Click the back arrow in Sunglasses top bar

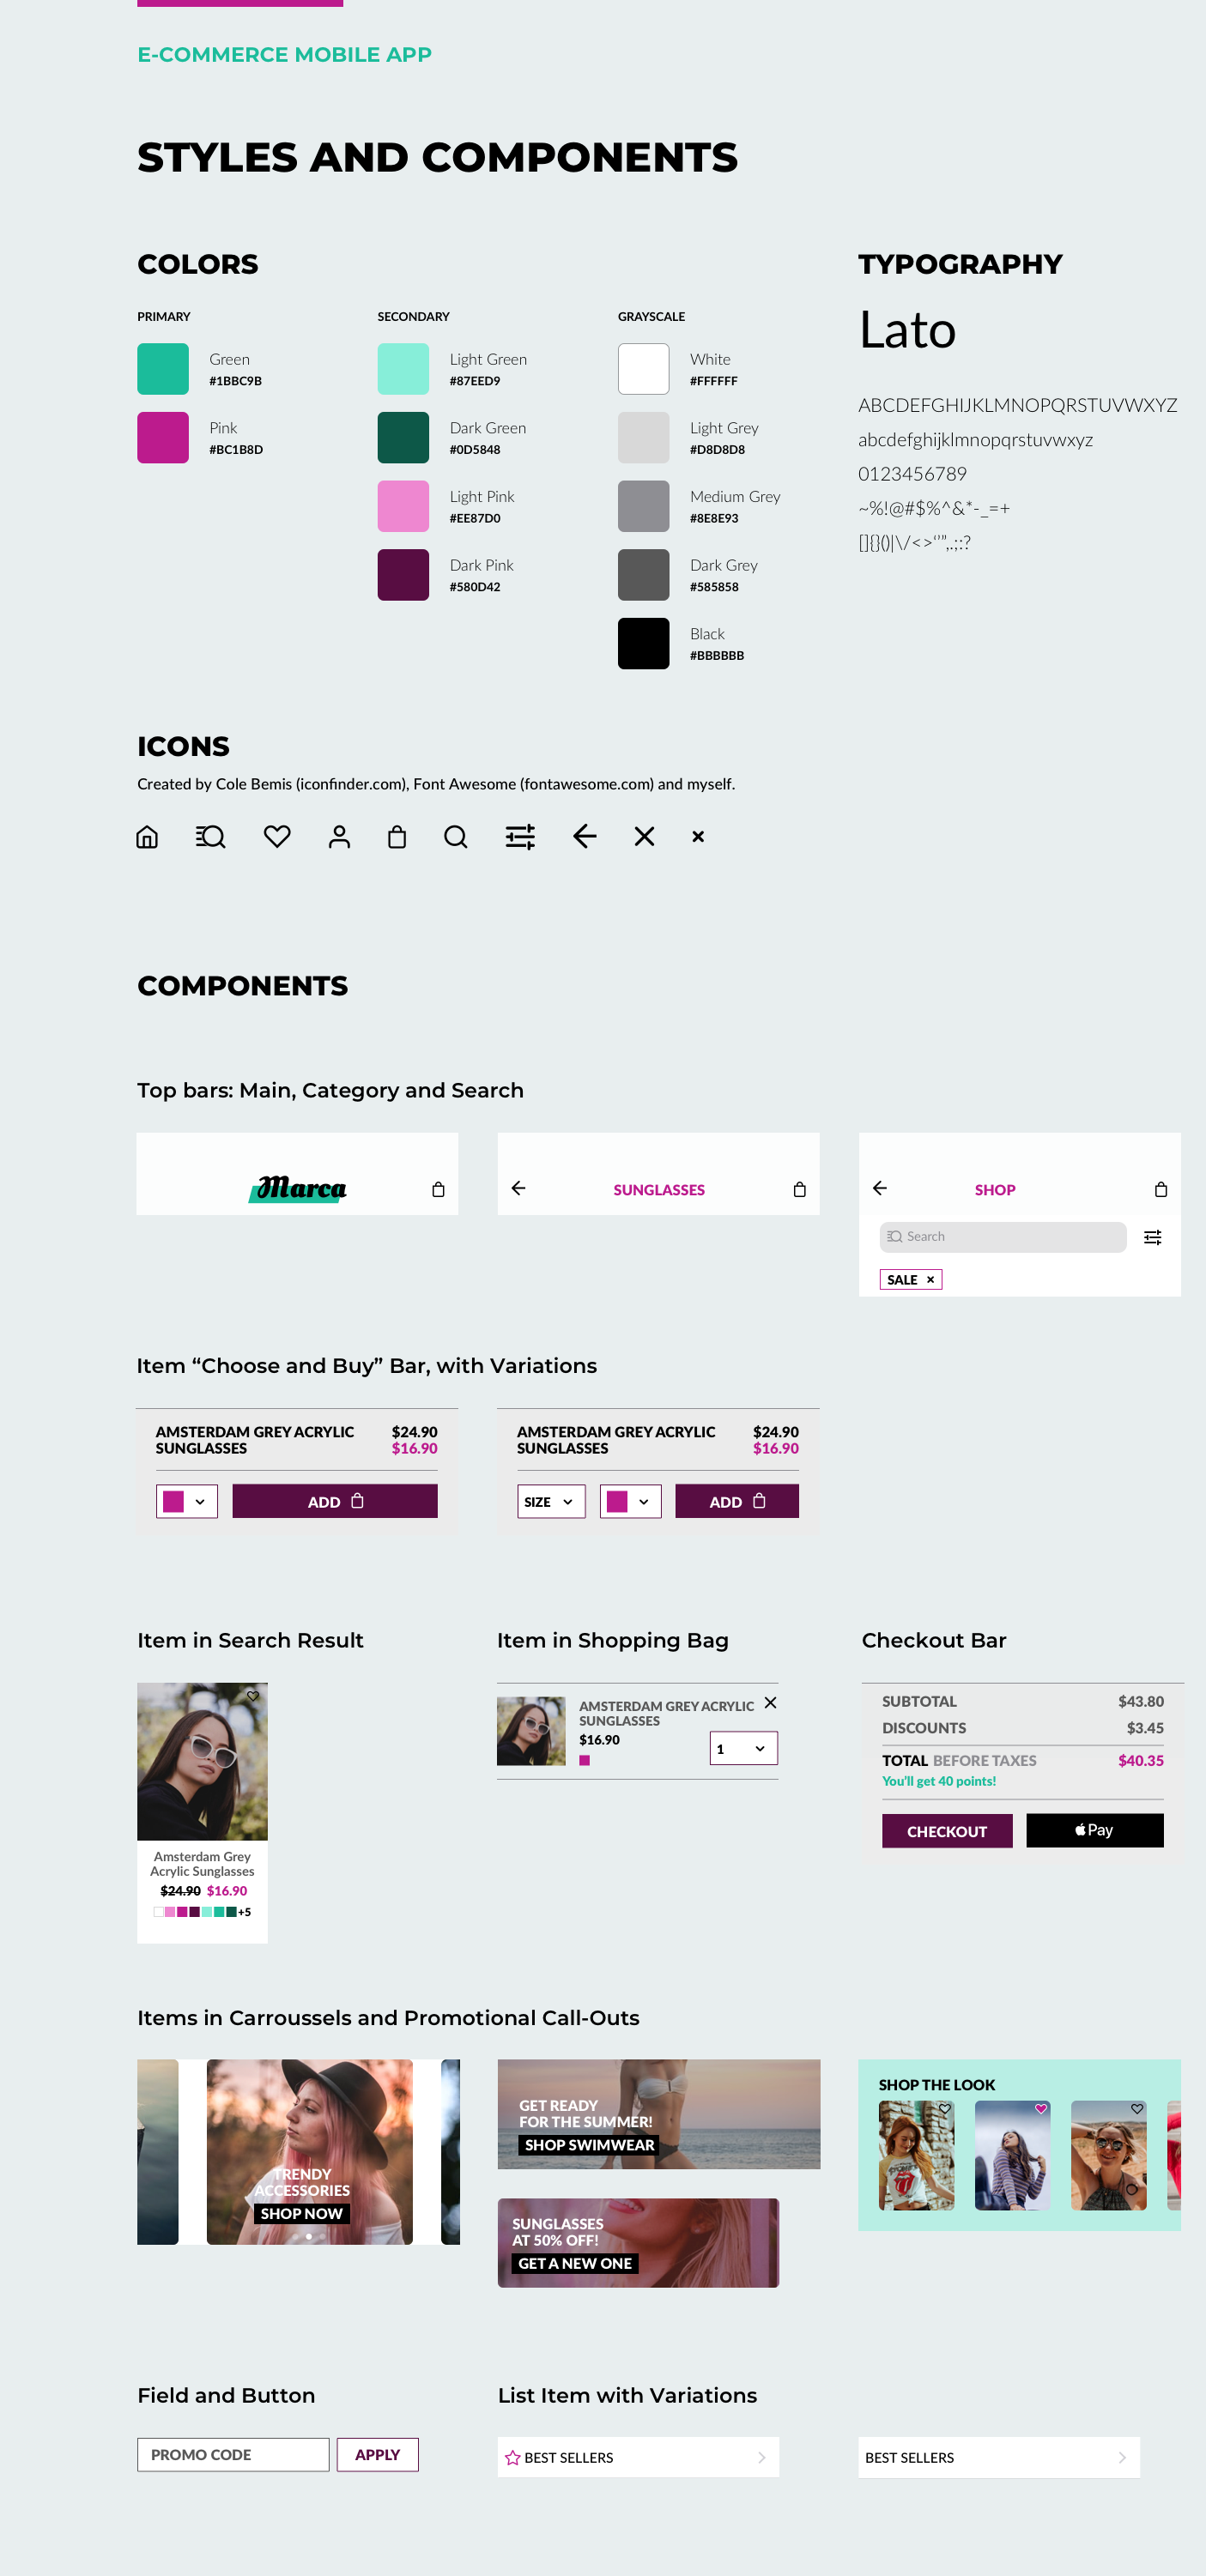coord(518,1188)
